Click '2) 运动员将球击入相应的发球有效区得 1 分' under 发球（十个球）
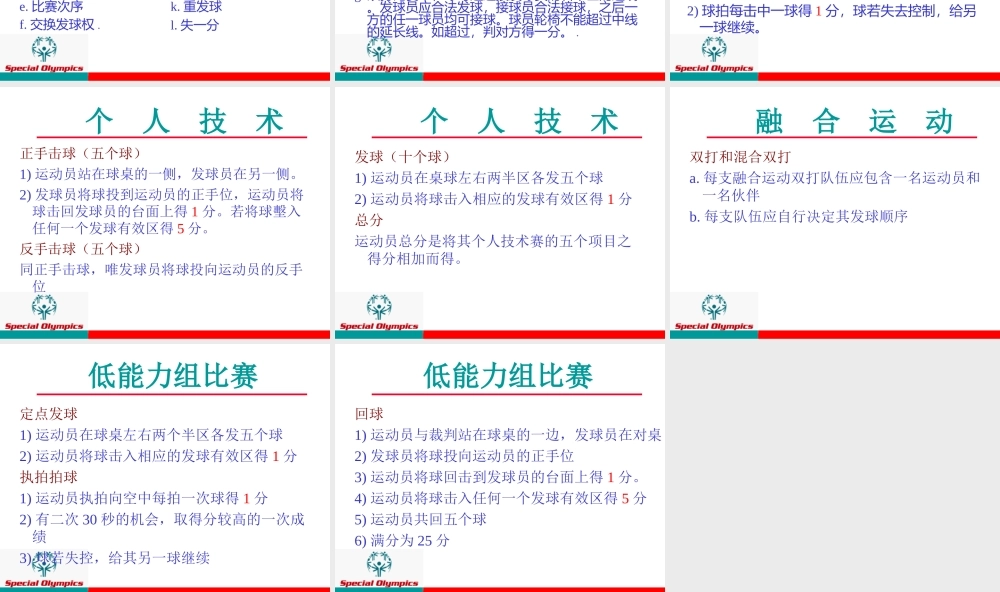The height and width of the screenshot is (592, 1000). click(493, 199)
